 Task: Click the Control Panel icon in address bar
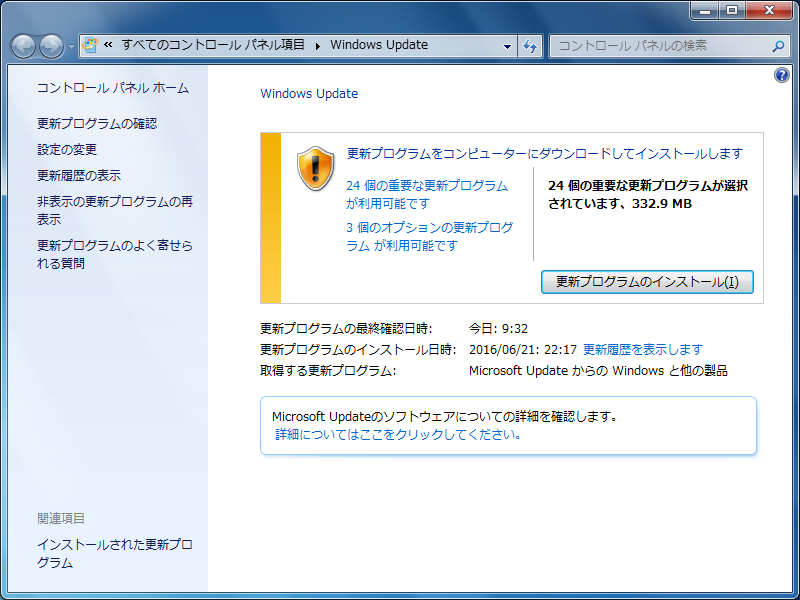click(90, 45)
